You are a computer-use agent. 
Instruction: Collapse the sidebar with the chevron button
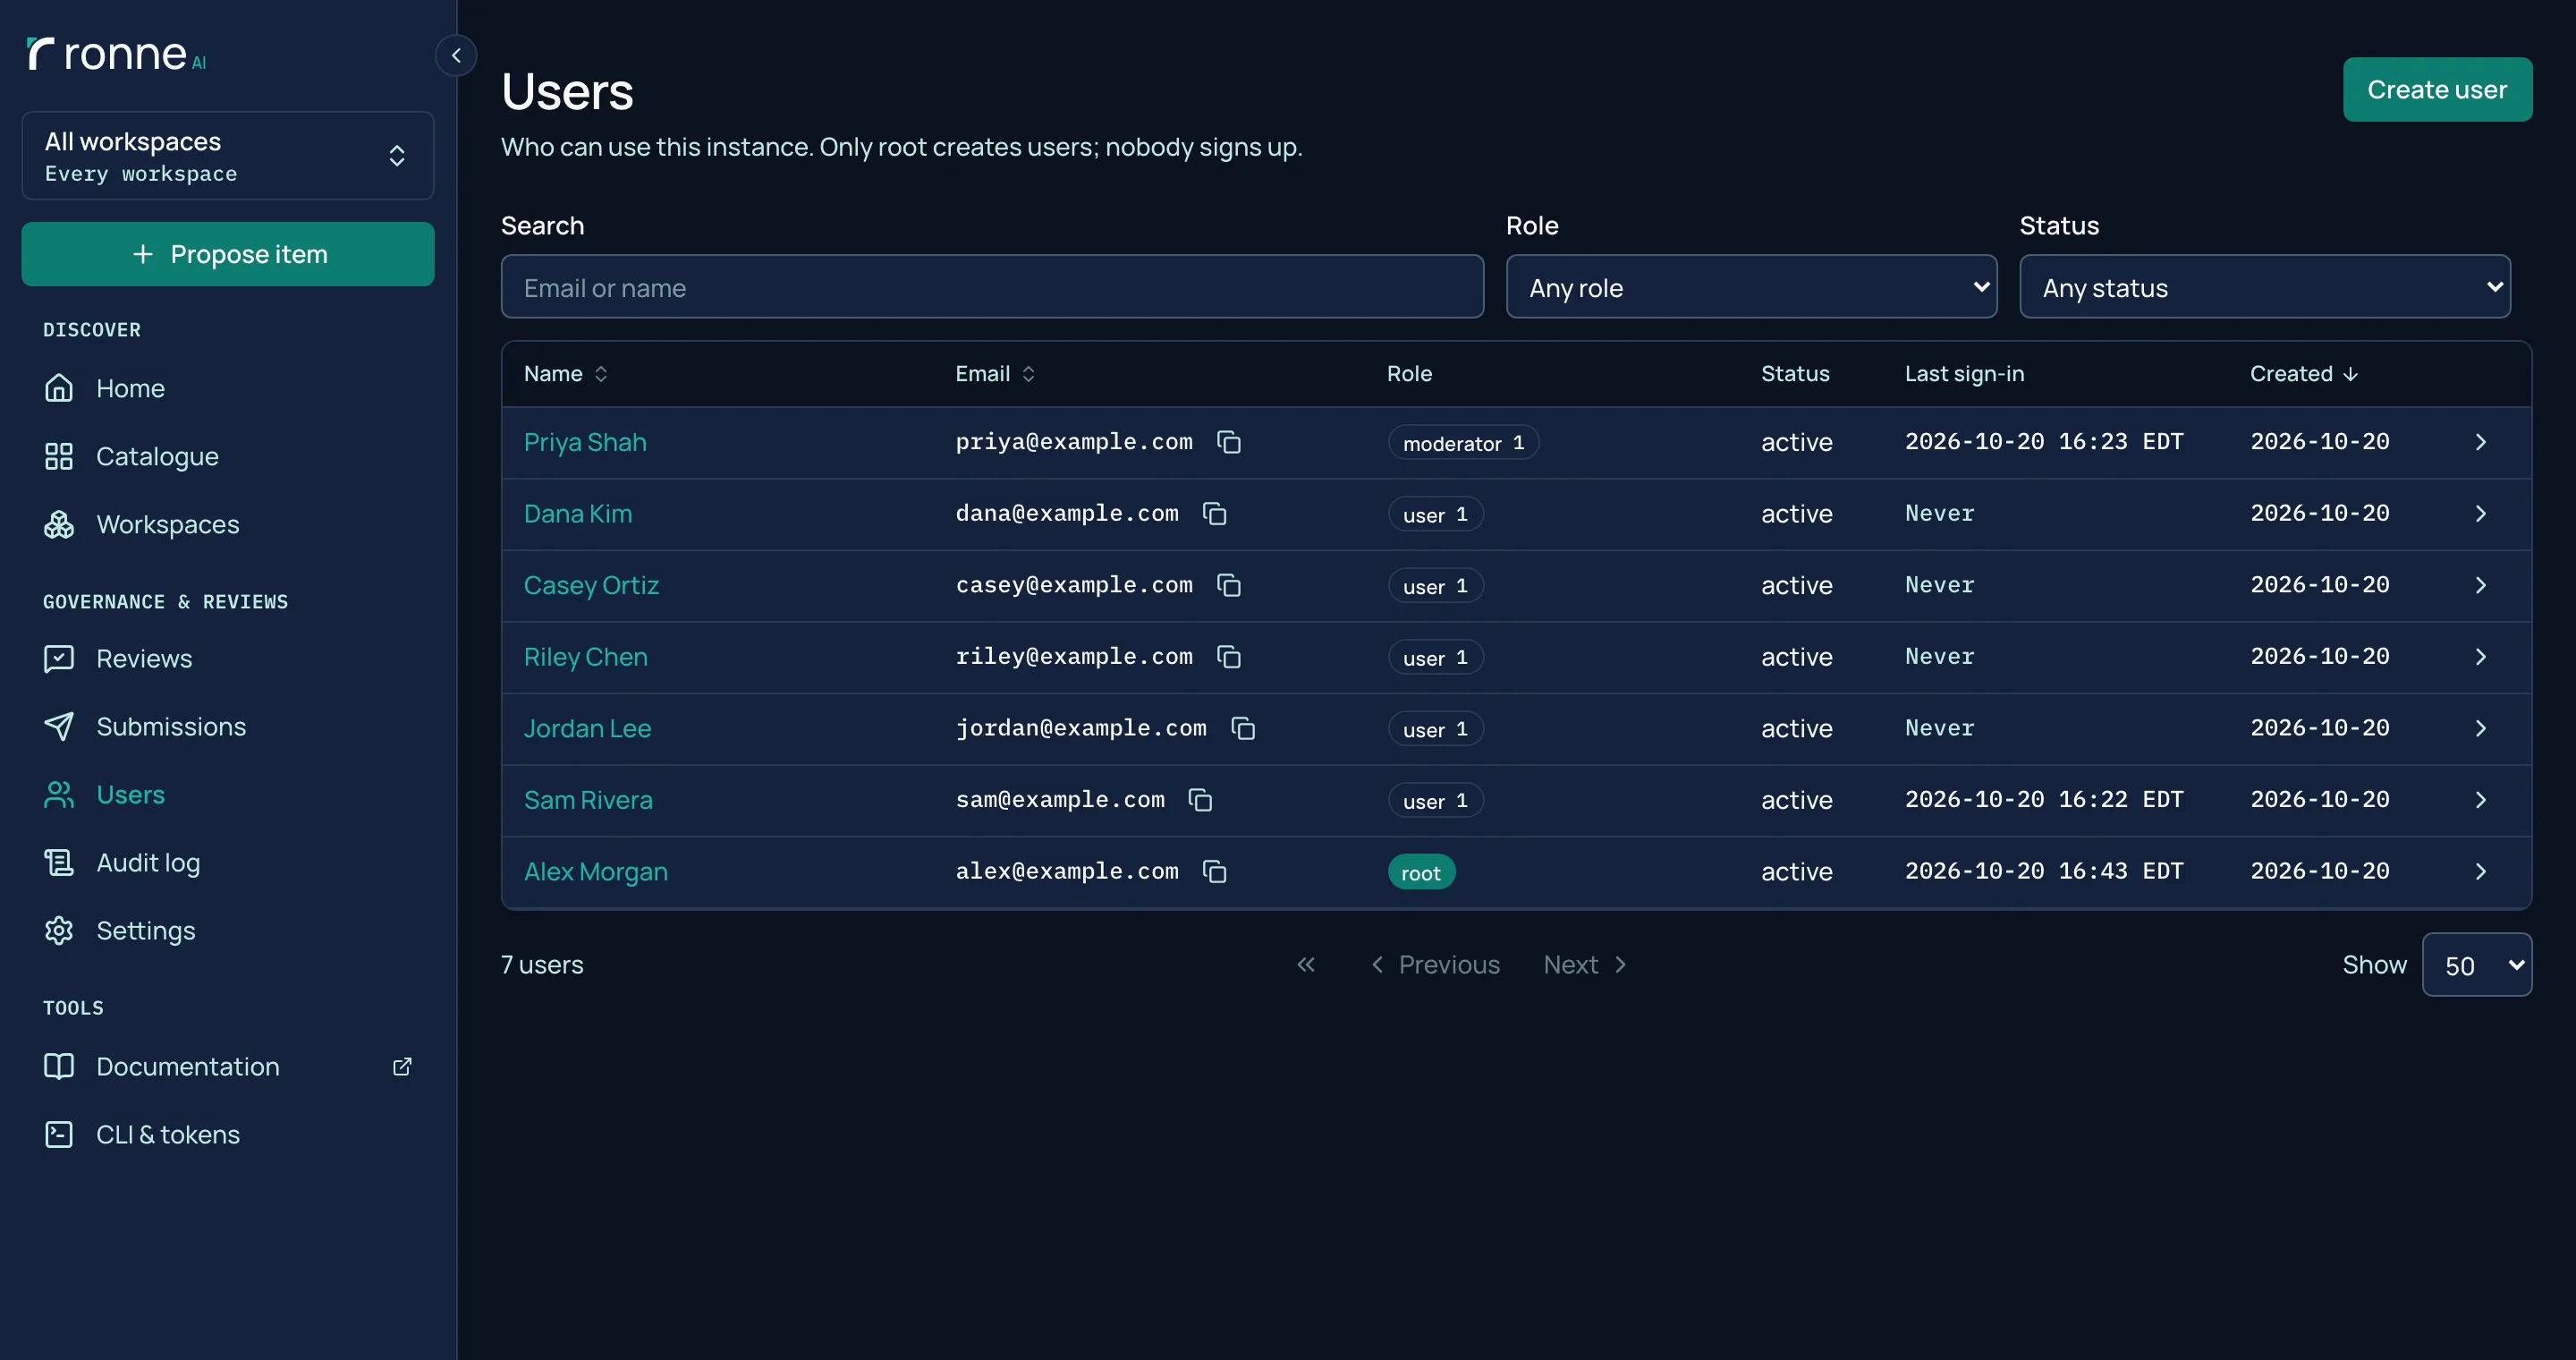(456, 55)
